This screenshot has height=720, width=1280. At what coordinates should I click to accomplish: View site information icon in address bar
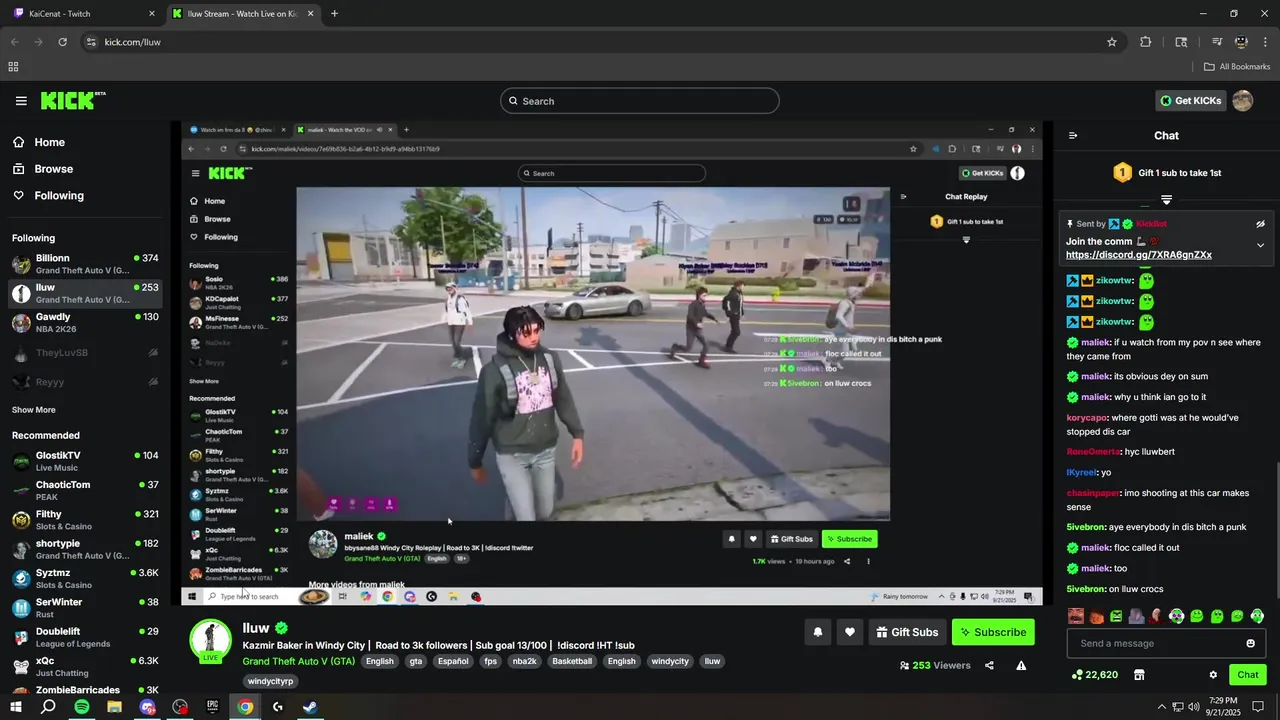point(91,42)
